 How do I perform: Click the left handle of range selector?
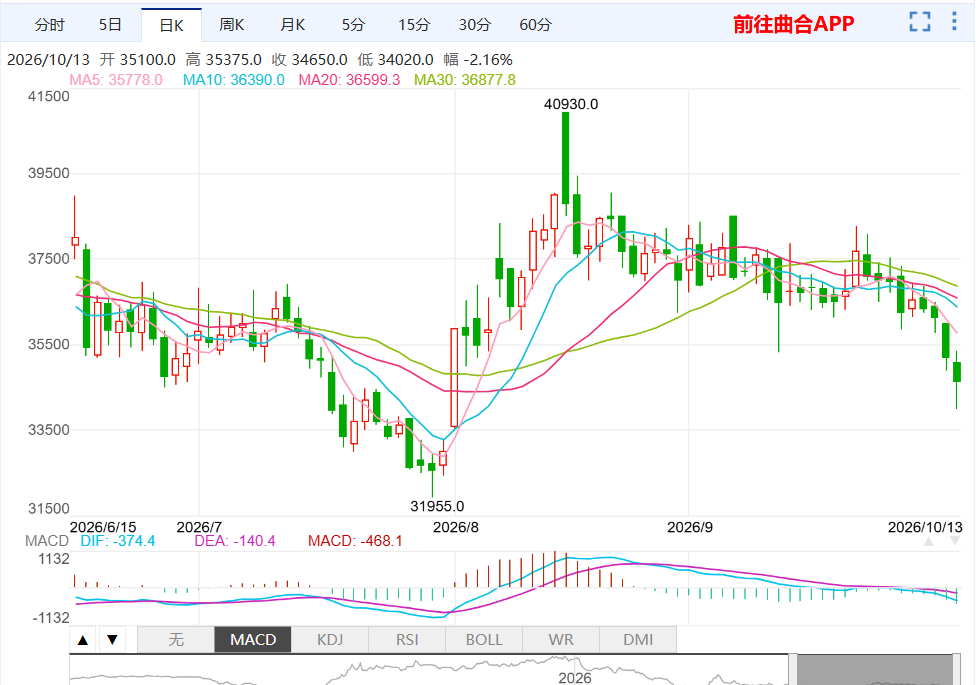pos(792,669)
